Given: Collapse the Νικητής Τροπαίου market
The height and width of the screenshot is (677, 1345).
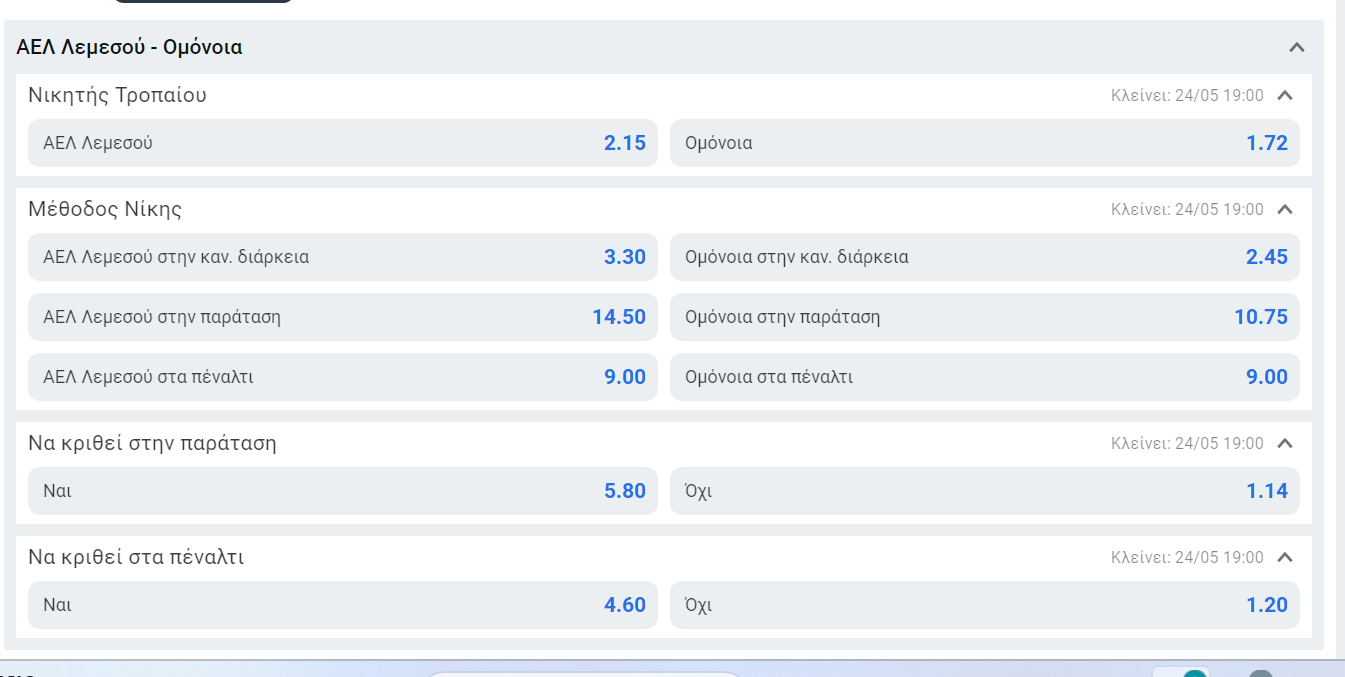Looking at the screenshot, I should 1286,96.
